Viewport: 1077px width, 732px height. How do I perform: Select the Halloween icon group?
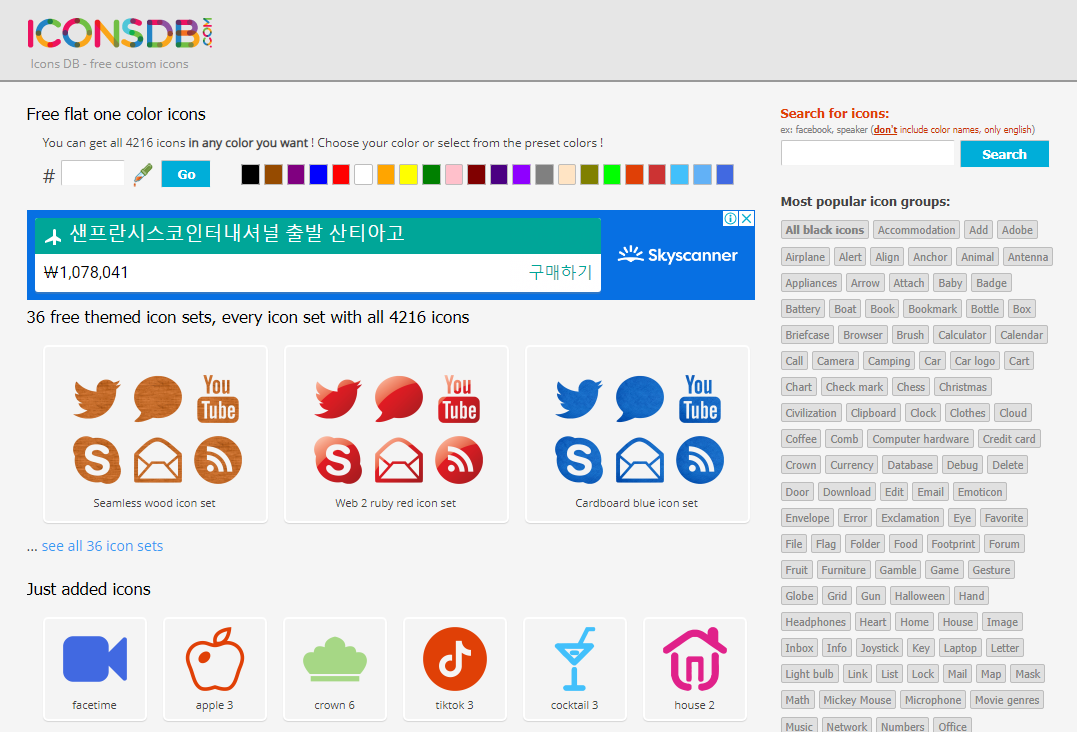click(920, 596)
